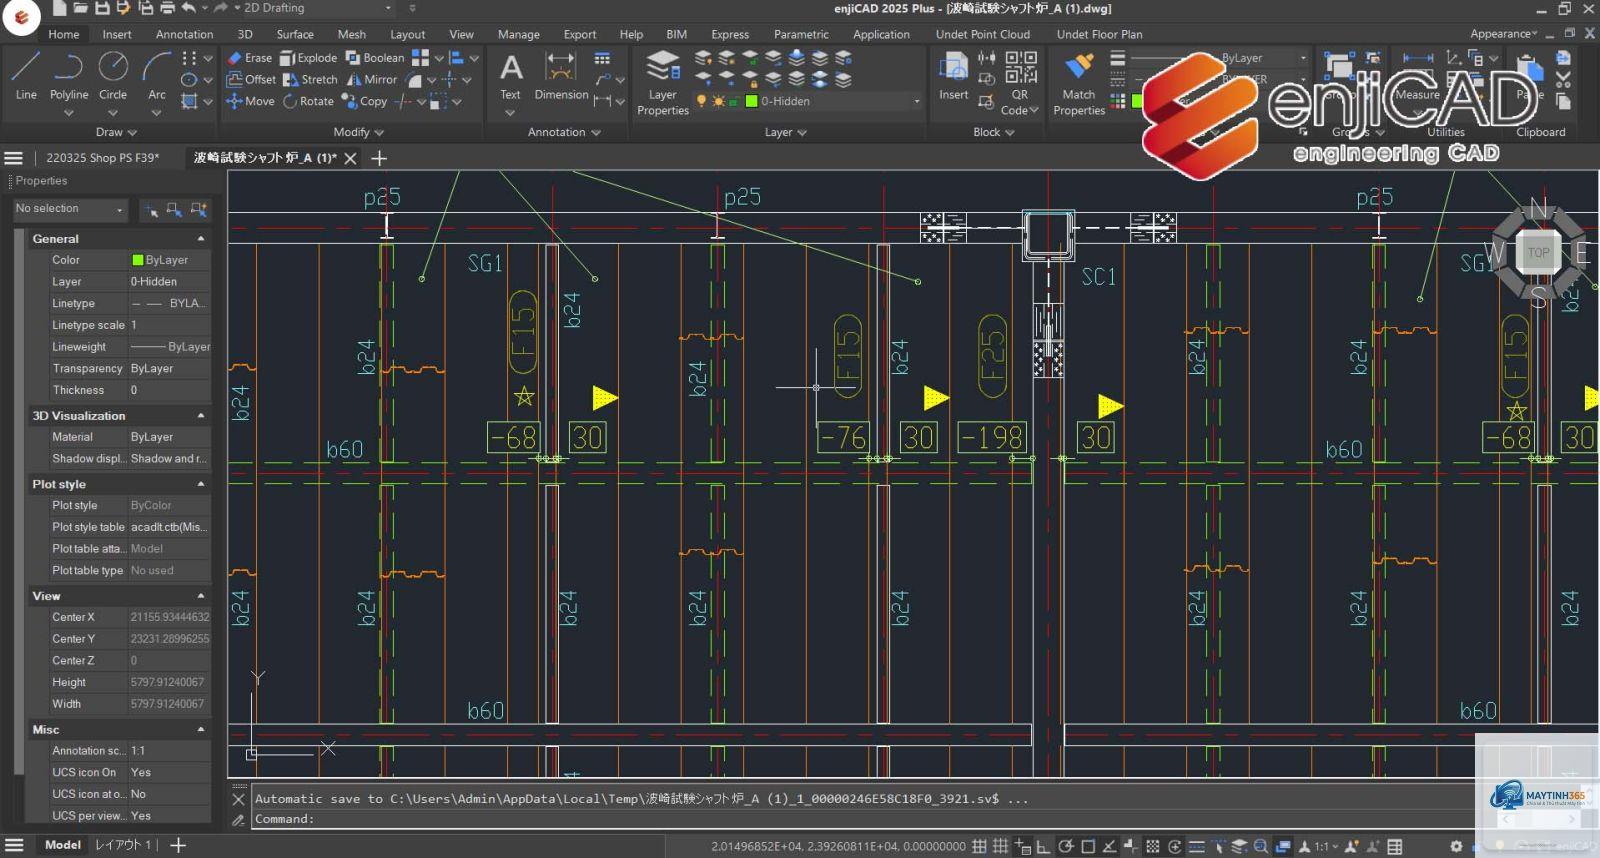Select the Circle tool
This screenshot has height=858, width=1600.
[x=113, y=76]
